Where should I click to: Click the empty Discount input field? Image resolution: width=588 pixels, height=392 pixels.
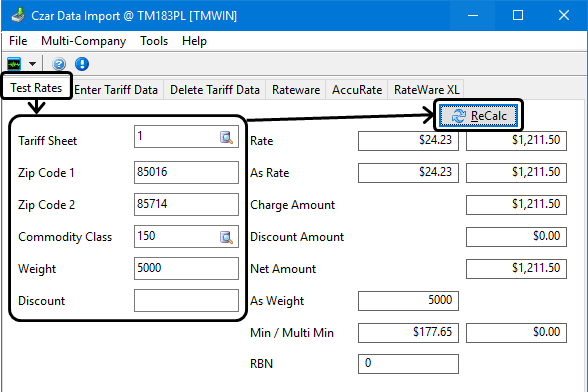(x=186, y=300)
